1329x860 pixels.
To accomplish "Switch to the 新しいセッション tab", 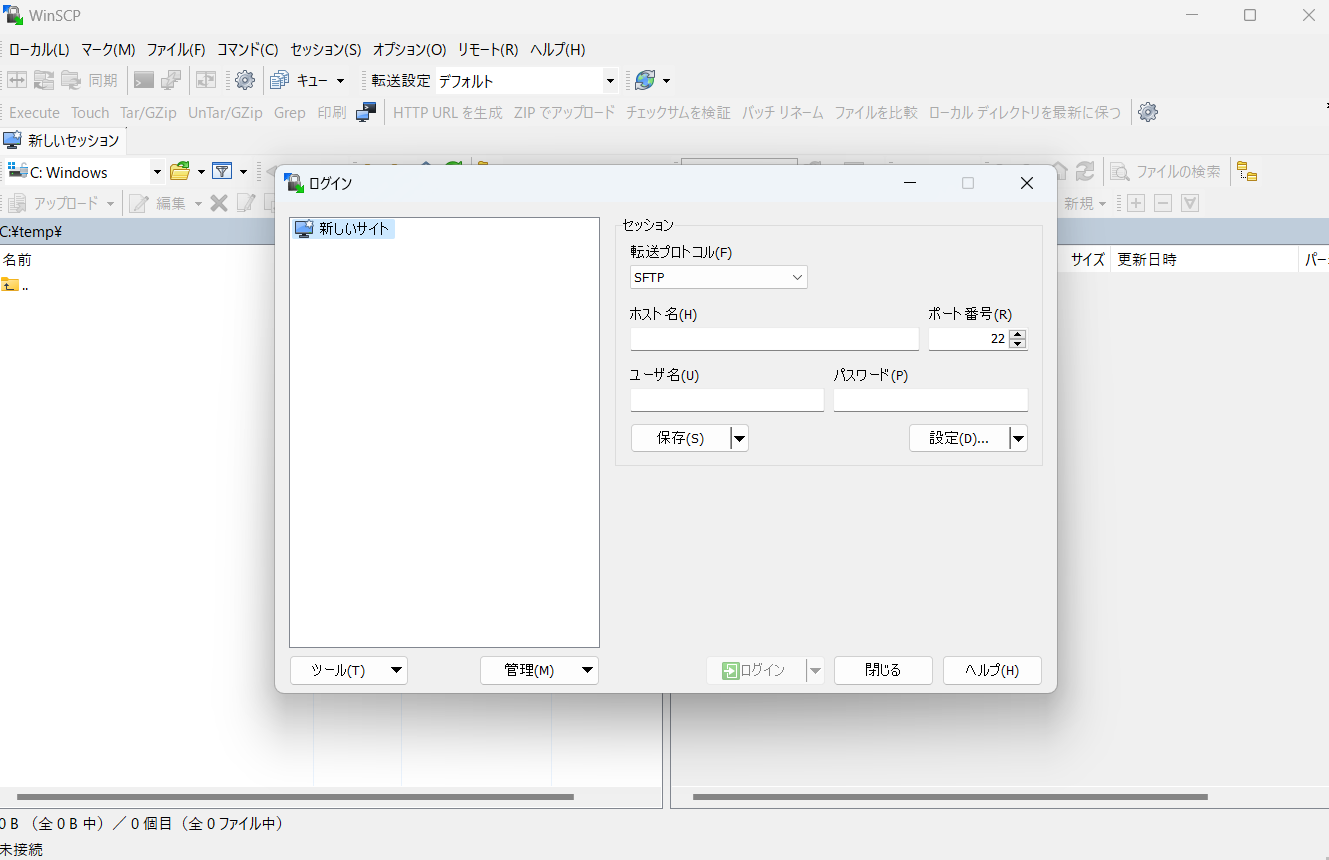I will [62, 140].
